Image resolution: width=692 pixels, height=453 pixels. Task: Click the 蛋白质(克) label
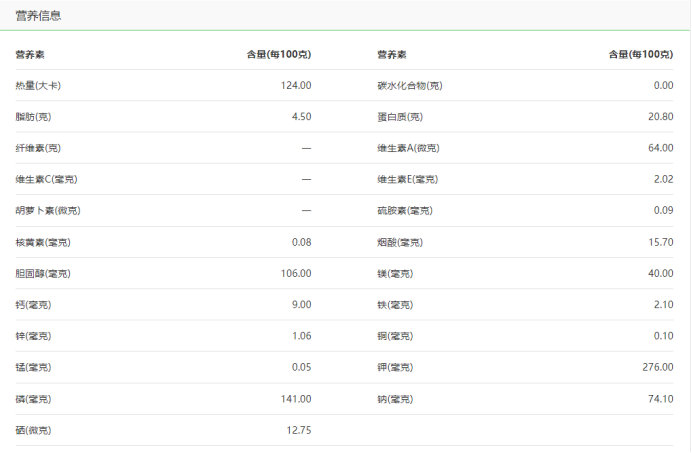click(400, 117)
